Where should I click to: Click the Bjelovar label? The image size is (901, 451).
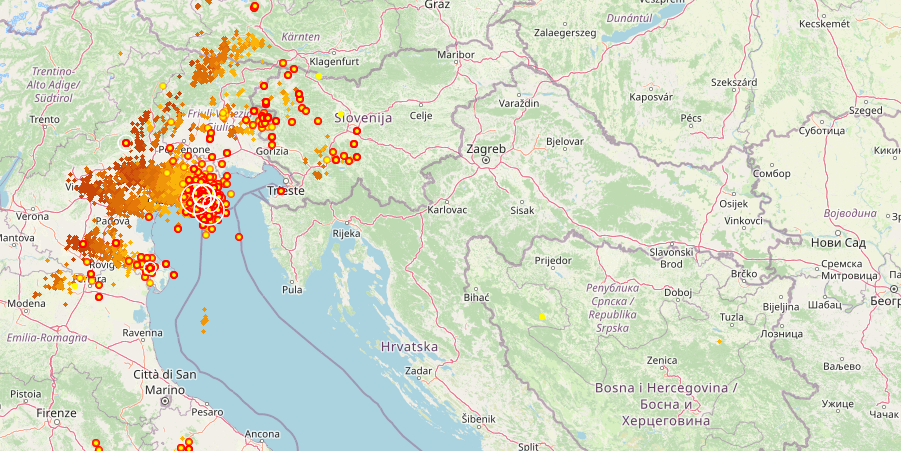(564, 141)
